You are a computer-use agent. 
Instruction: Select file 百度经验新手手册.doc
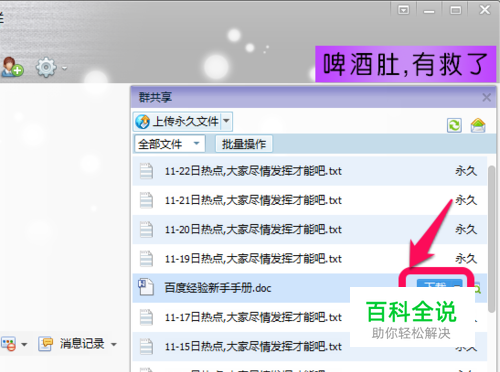310,288
